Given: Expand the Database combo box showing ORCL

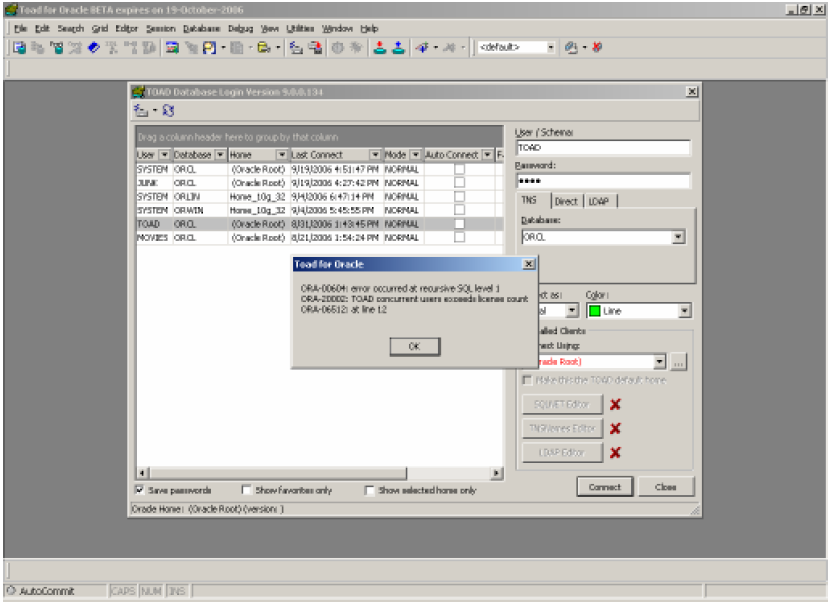Looking at the screenshot, I should (x=678, y=237).
